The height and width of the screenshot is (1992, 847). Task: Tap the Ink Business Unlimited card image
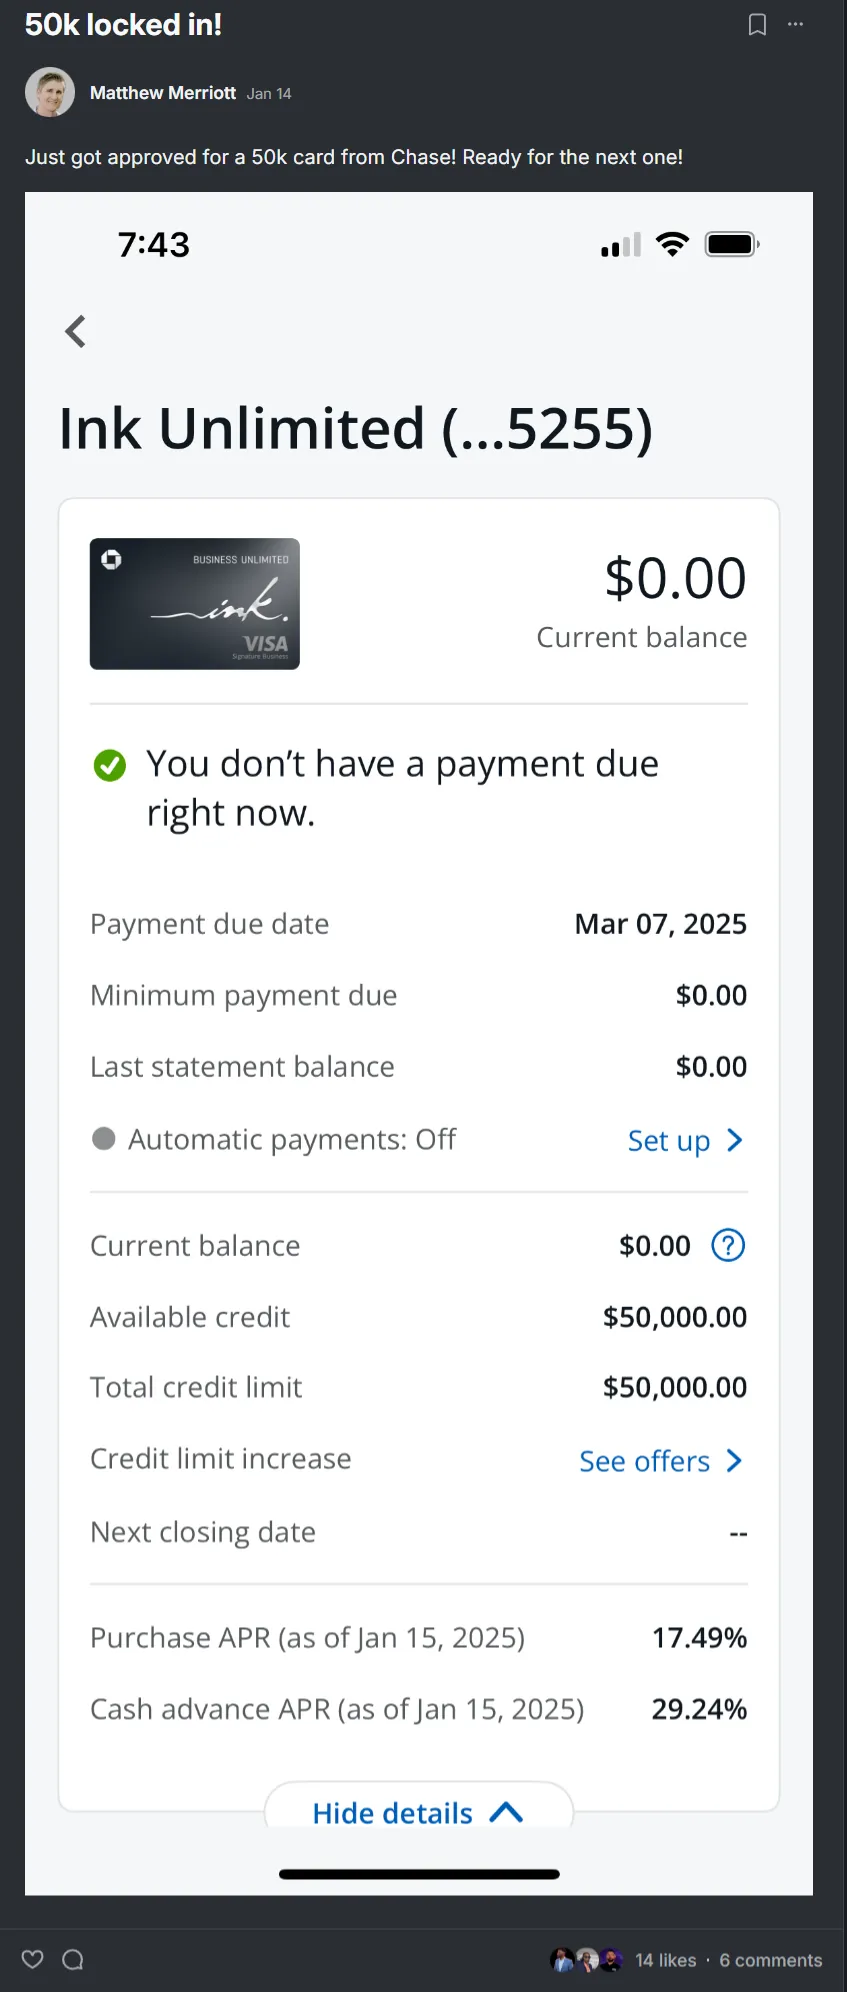click(x=195, y=604)
